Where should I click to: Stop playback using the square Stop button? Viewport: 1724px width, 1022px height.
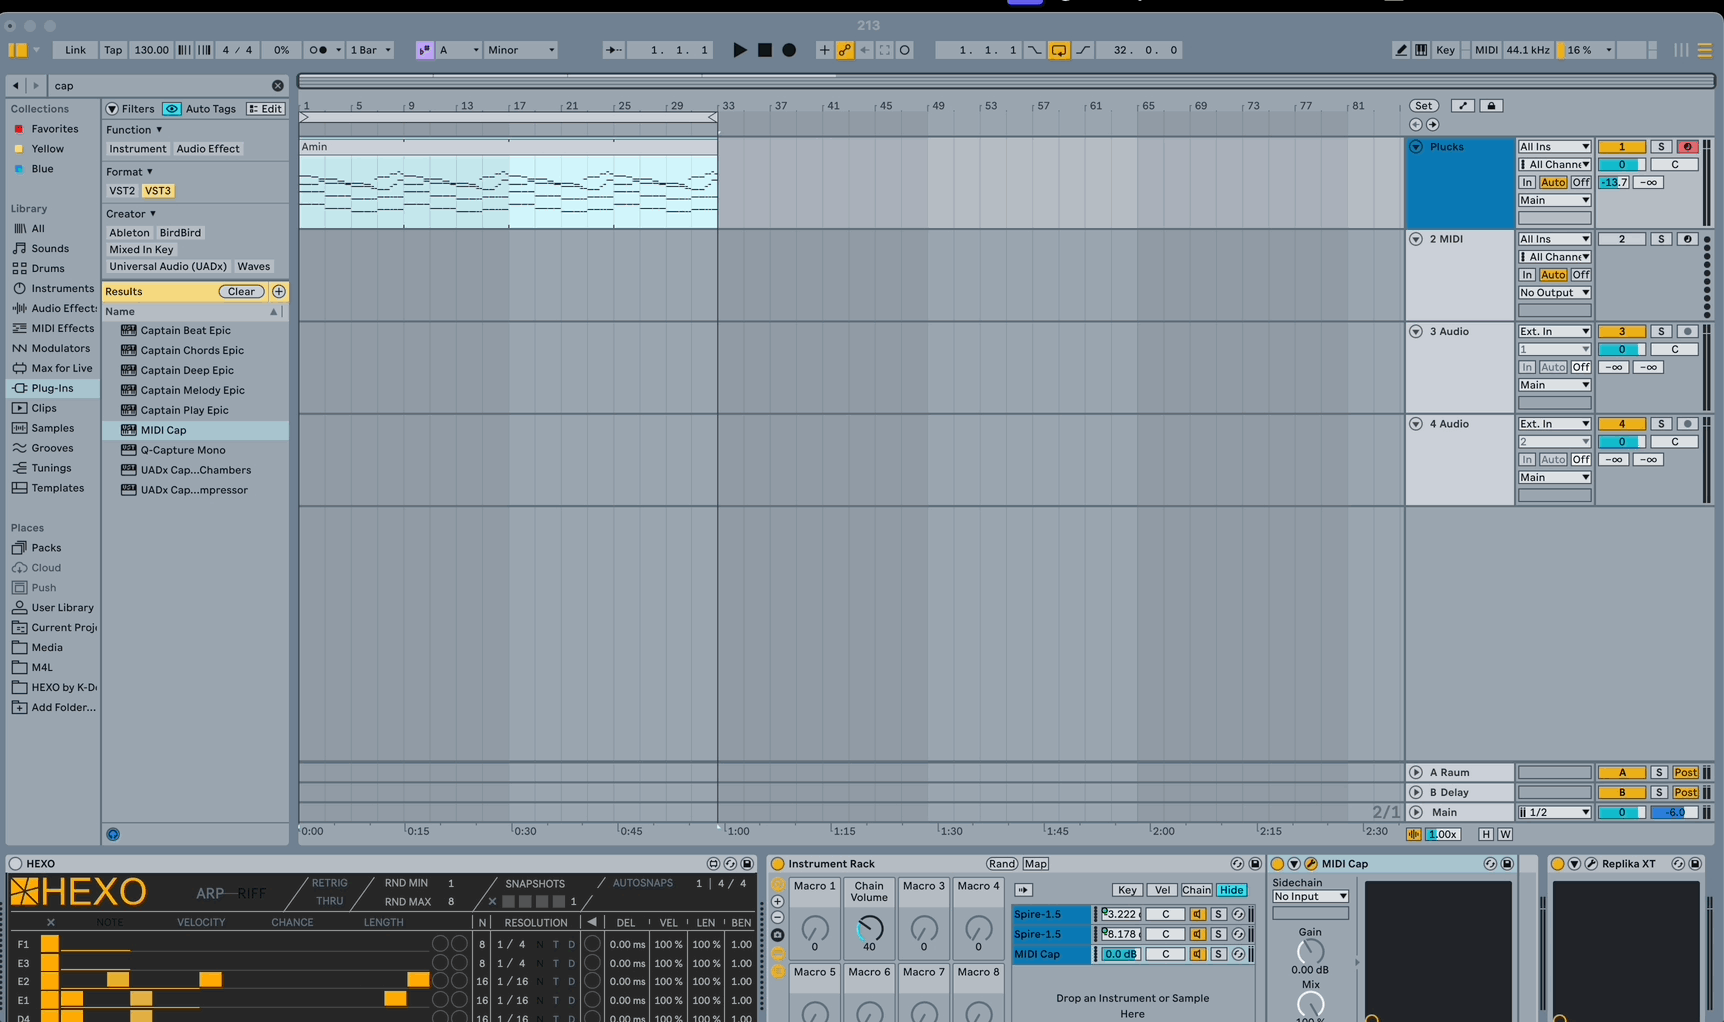coord(765,50)
